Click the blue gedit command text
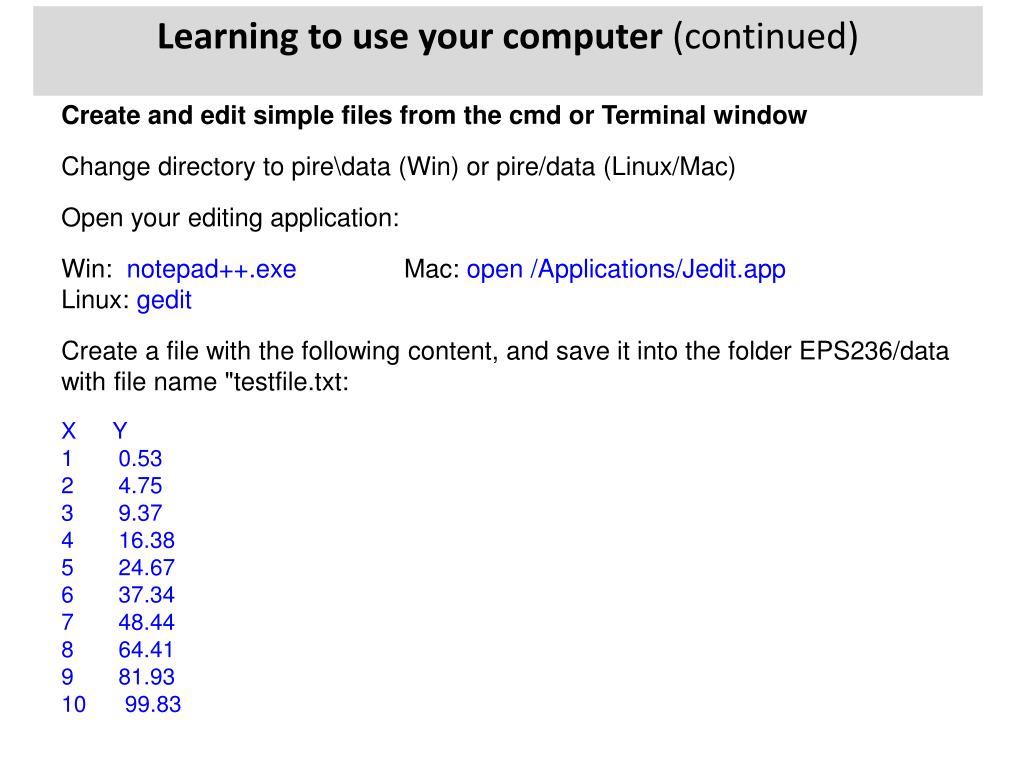 click(x=164, y=300)
